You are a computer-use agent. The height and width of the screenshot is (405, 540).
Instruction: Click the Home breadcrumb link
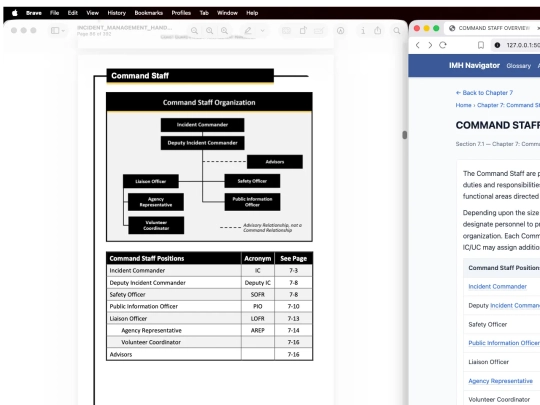point(463,105)
